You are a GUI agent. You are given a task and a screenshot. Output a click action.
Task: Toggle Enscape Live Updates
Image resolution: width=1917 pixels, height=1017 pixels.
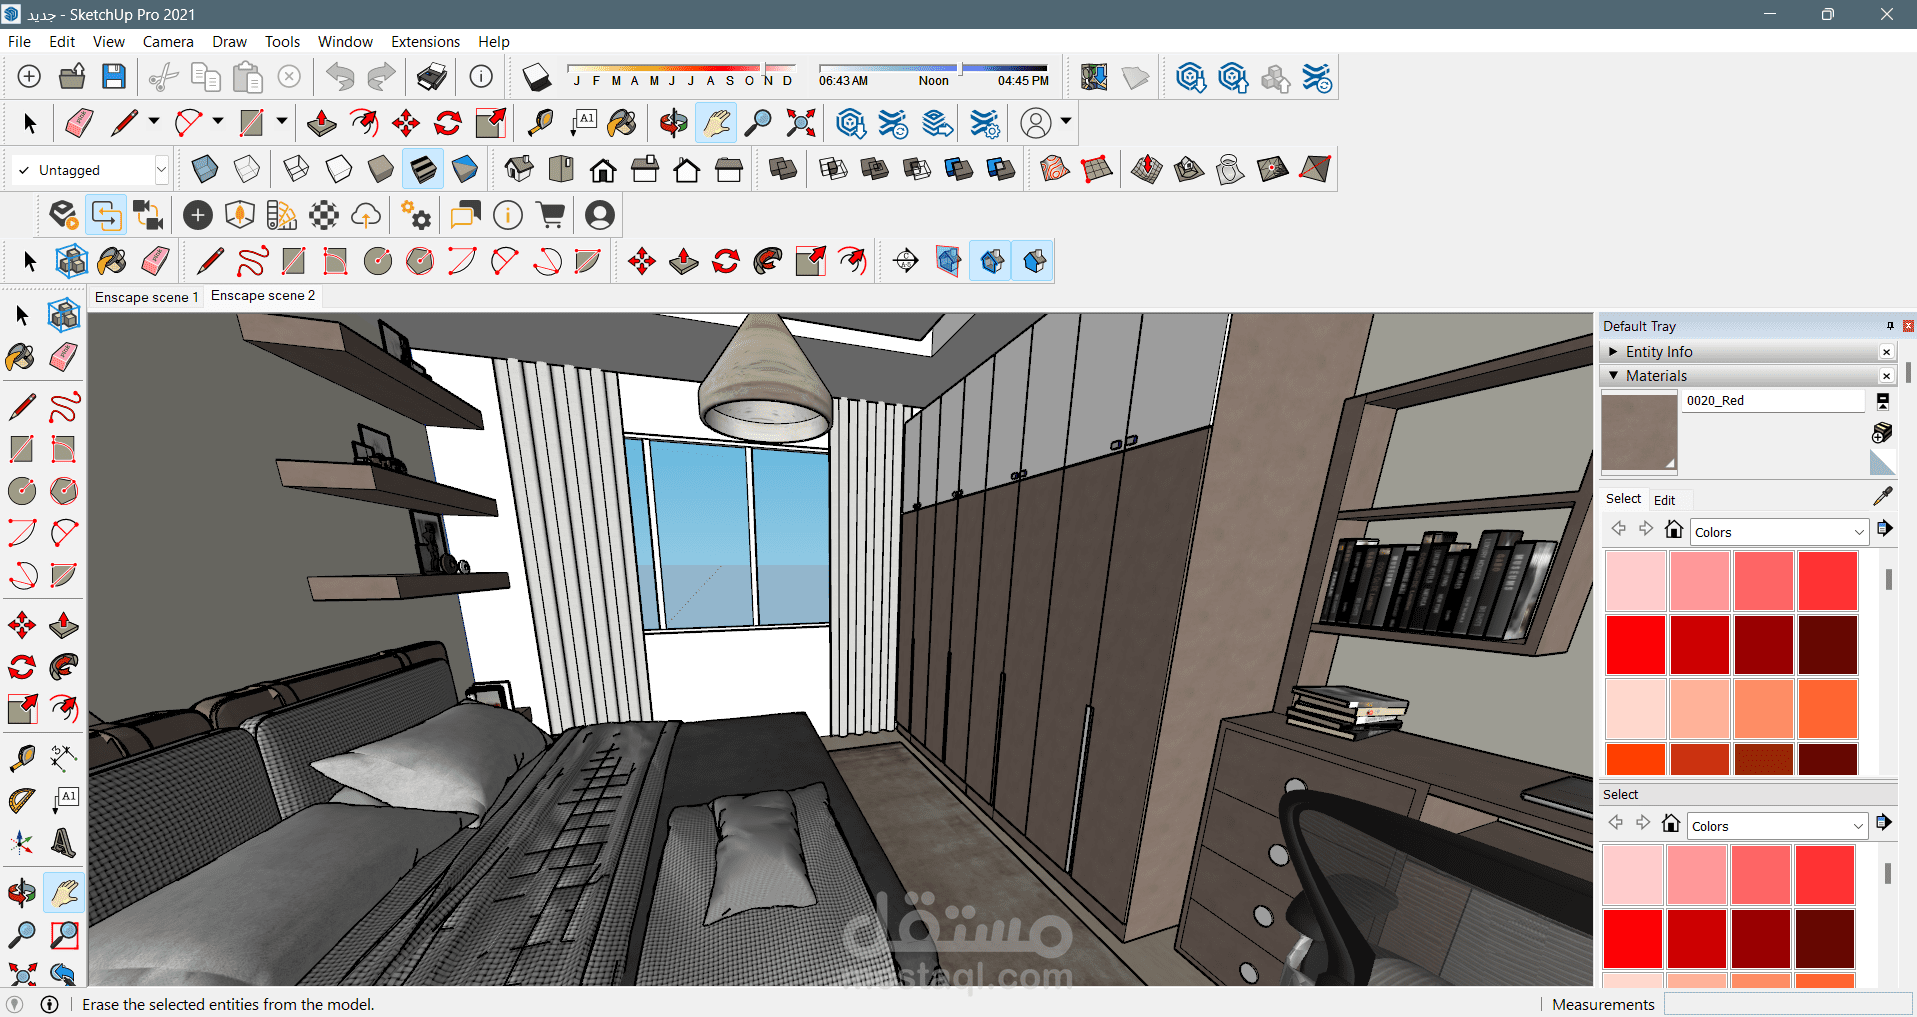[106, 215]
